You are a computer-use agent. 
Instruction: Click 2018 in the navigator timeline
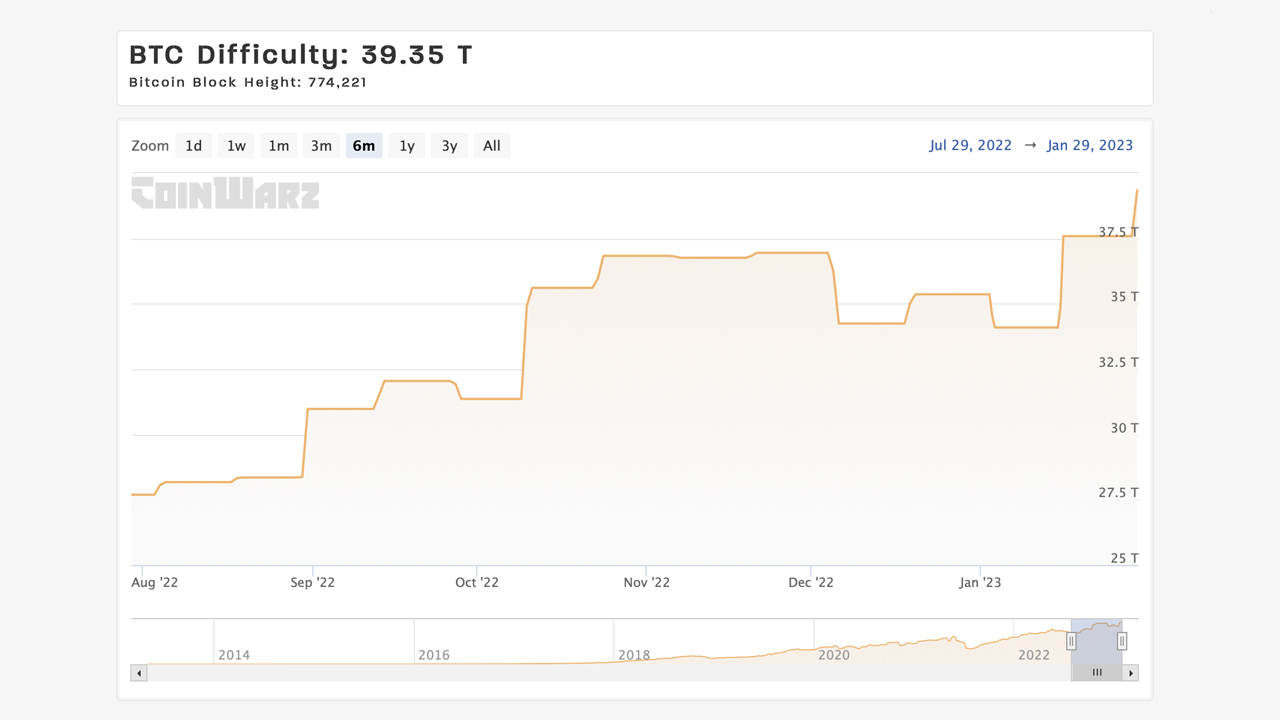pyautogui.click(x=634, y=655)
